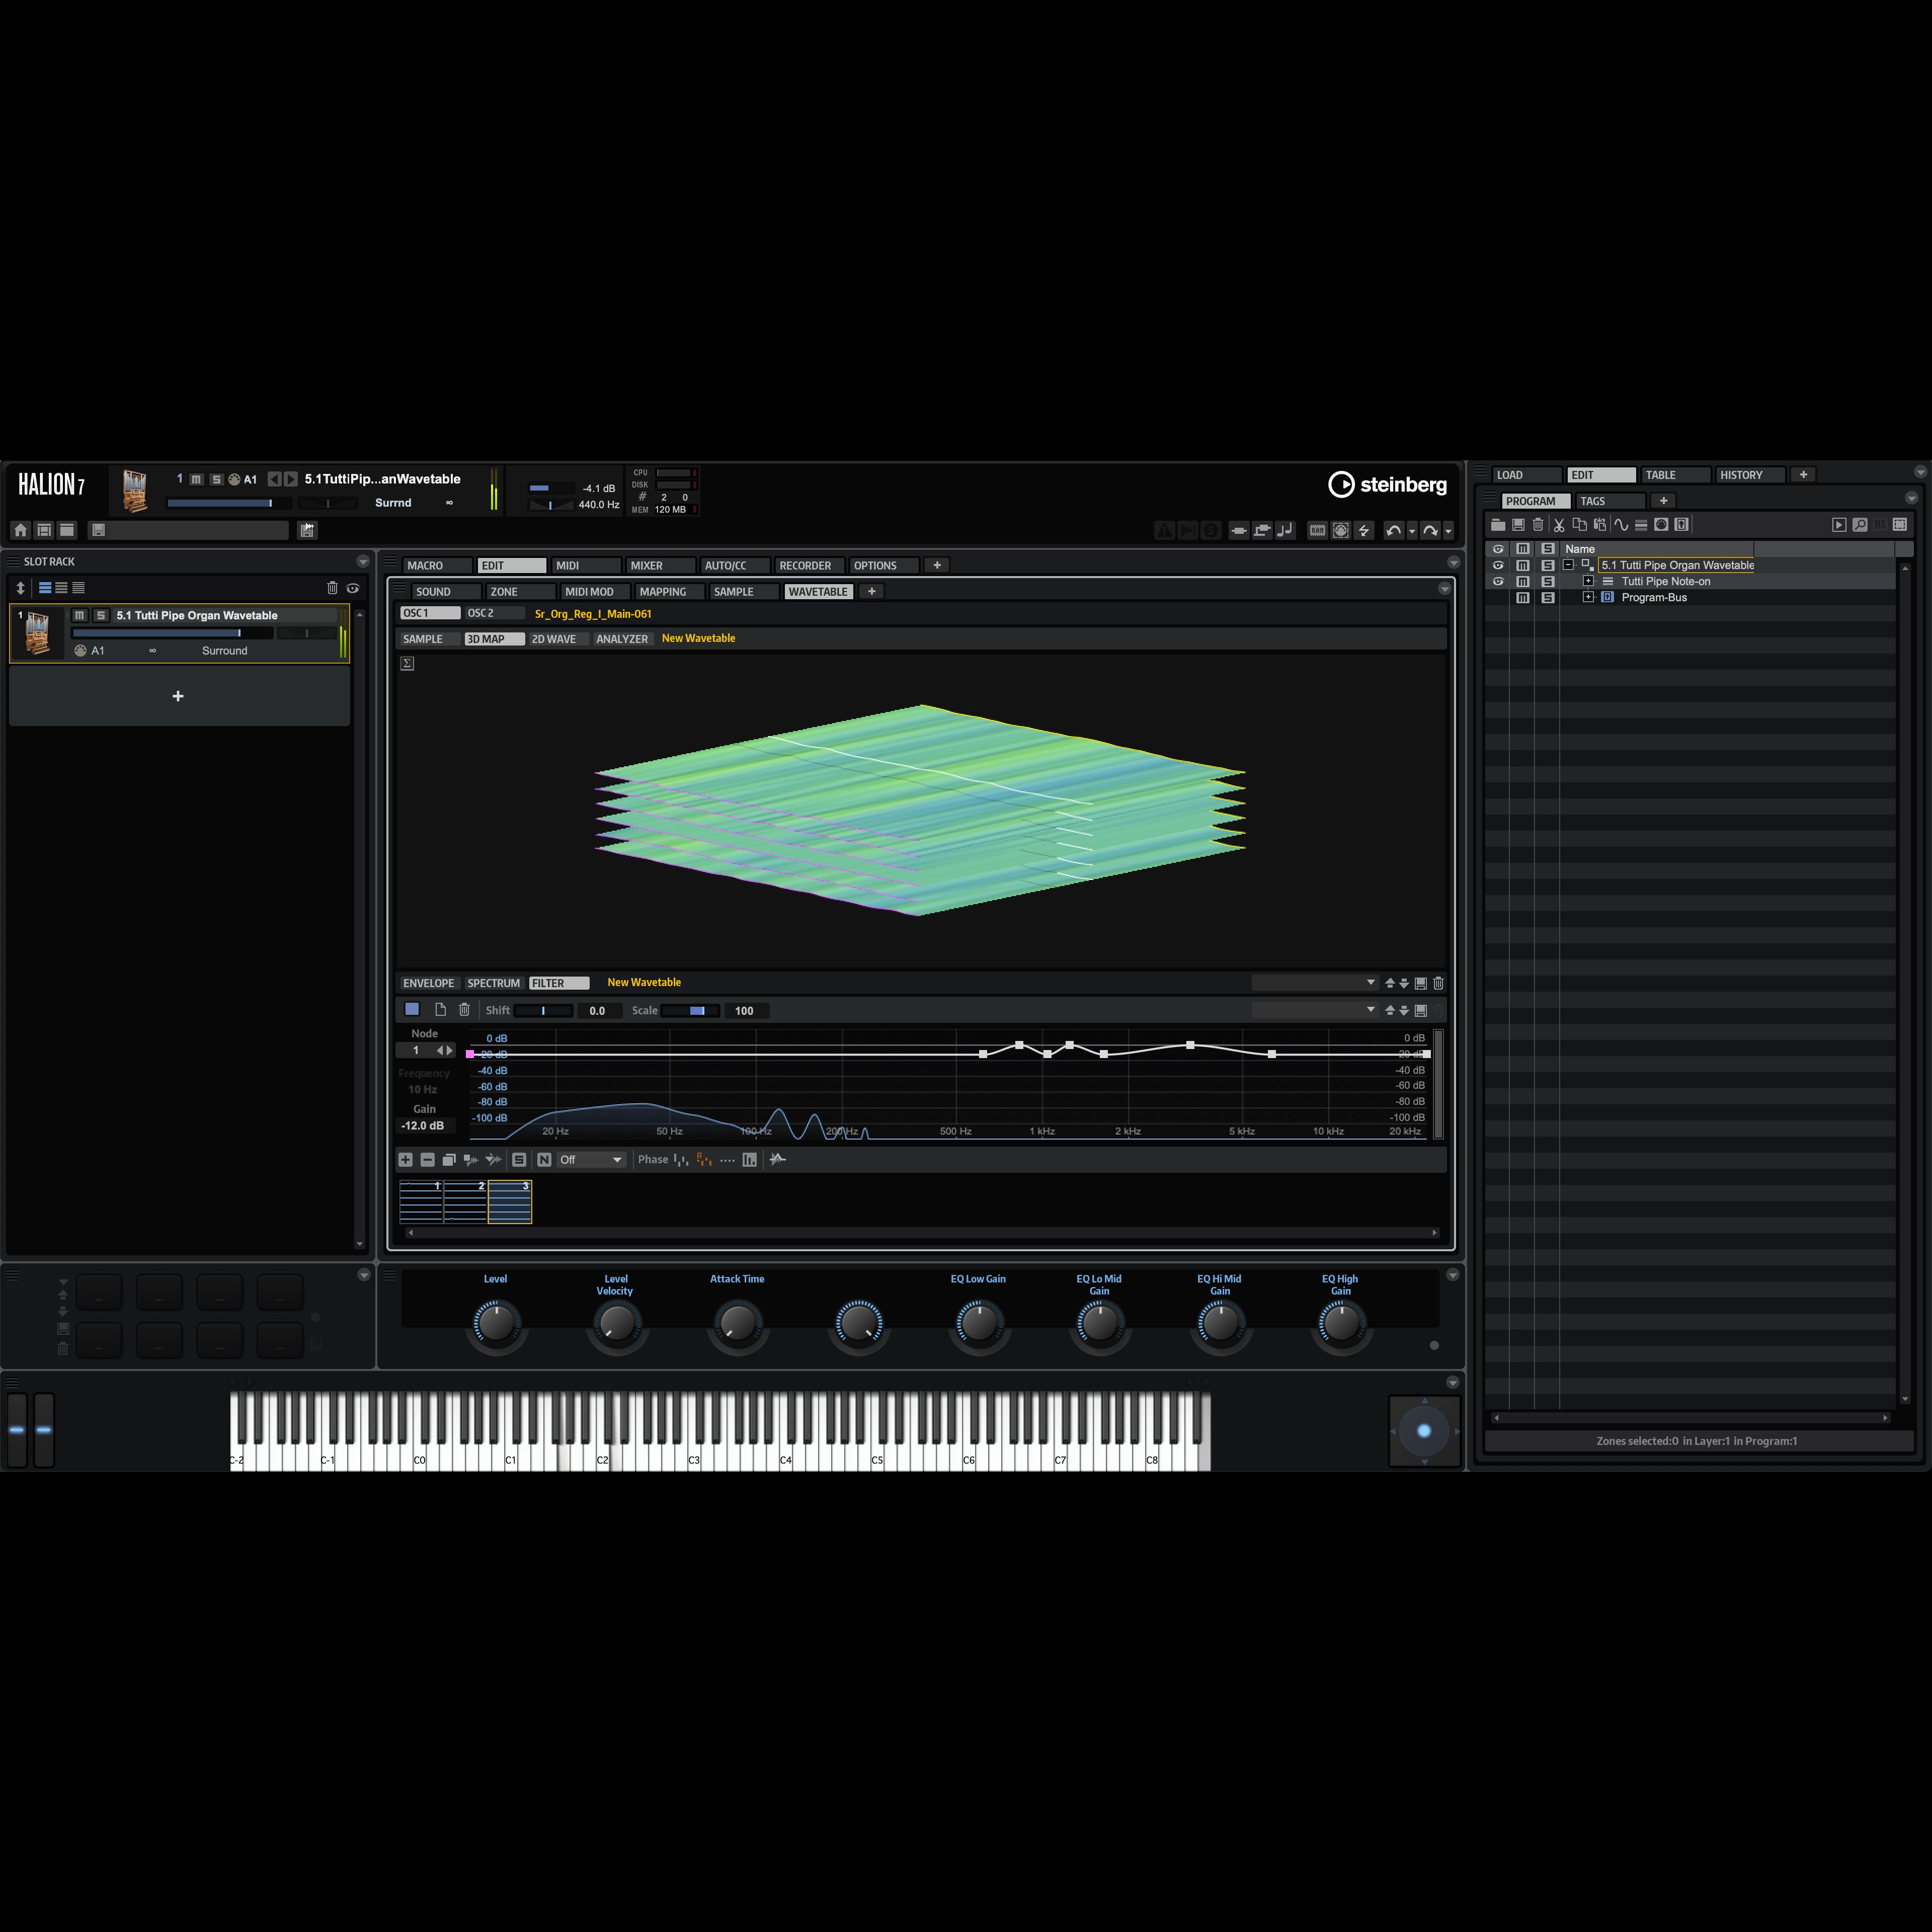
Task: Expand the Tutti Pipe Note-on tree node
Action: coord(1588,581)
